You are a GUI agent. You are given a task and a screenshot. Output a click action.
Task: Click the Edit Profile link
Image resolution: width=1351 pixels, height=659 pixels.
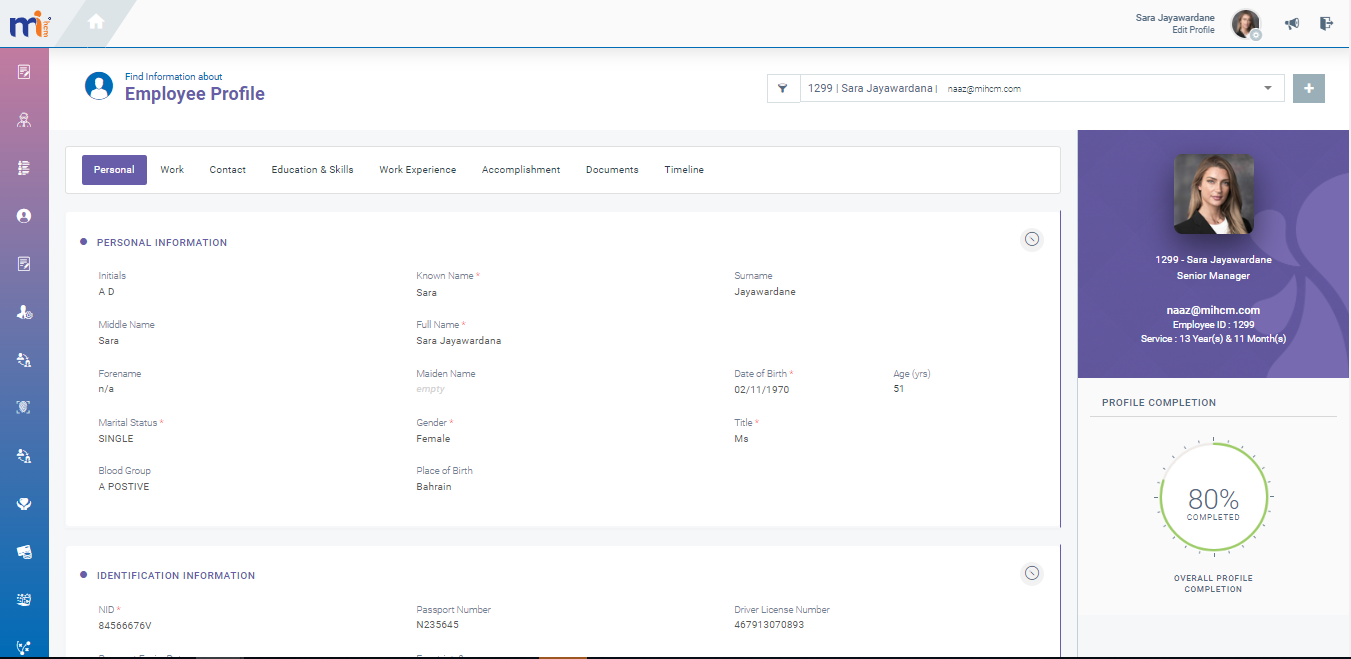(1193, 29)
